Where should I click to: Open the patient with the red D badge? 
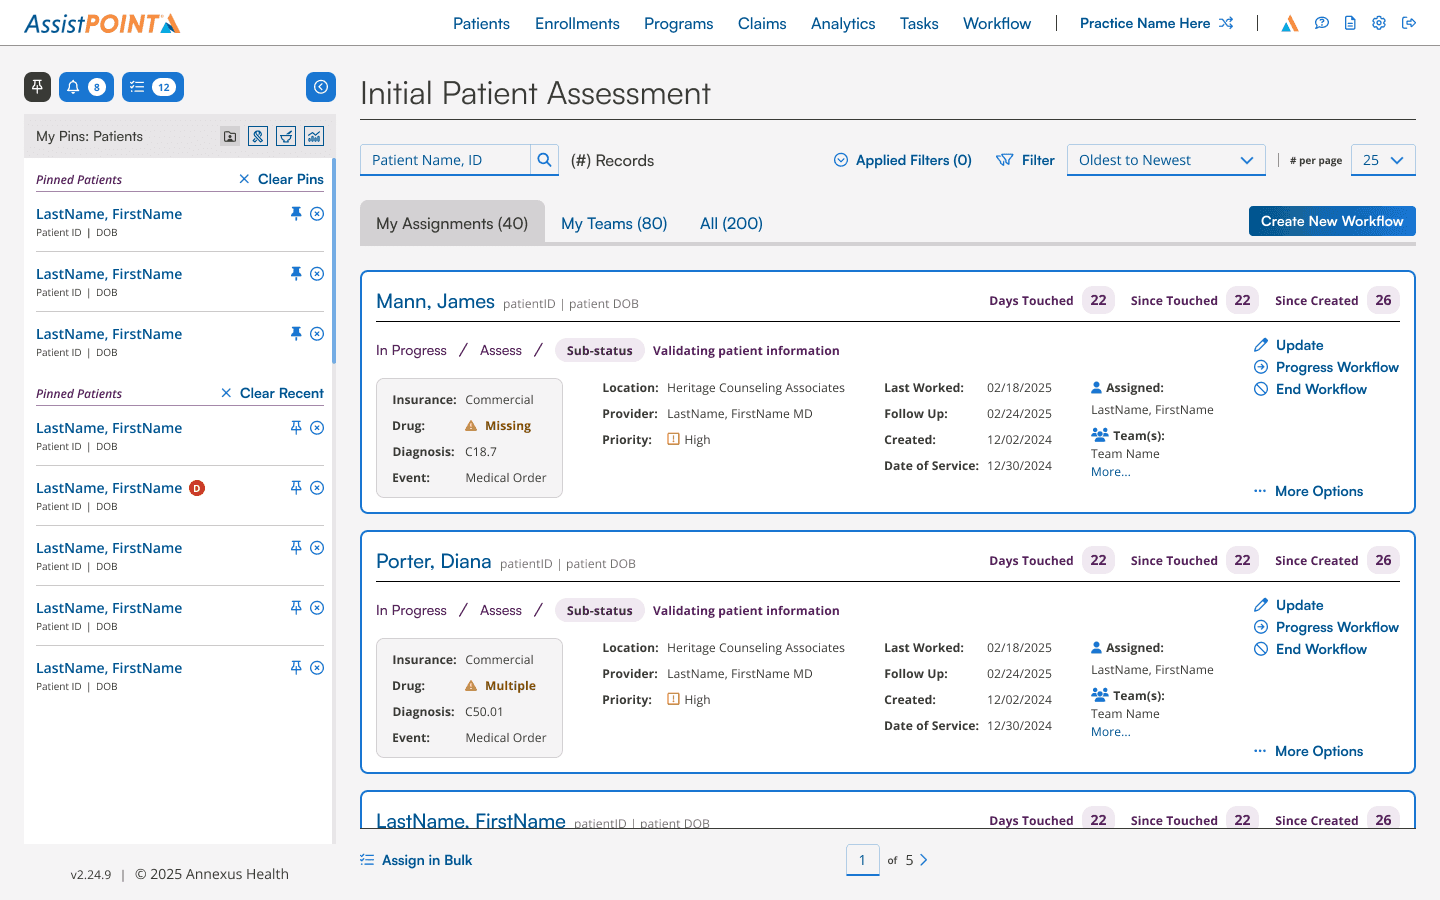pos(109,488)
